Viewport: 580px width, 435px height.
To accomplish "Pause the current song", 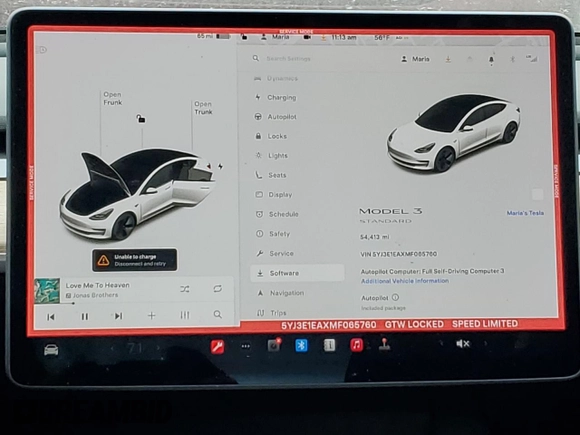I will pyautogui.click(x=85, y=317).
